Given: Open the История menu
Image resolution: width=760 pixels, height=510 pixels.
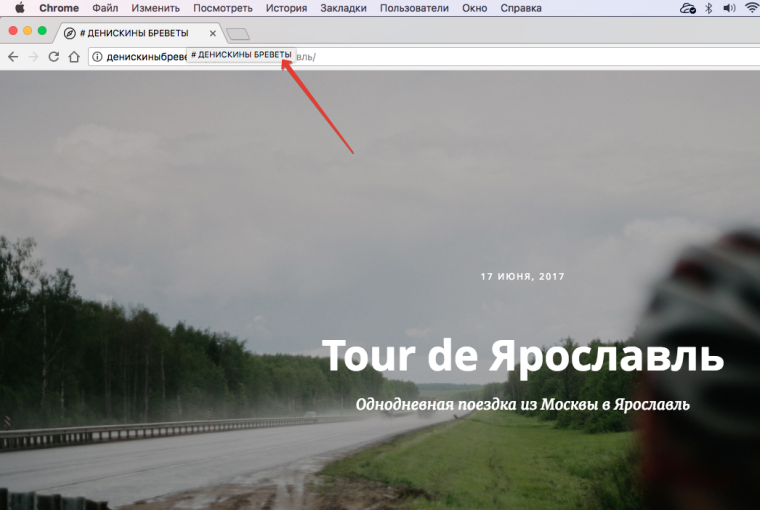Looking at the screenshot, I should pos(286,8).
